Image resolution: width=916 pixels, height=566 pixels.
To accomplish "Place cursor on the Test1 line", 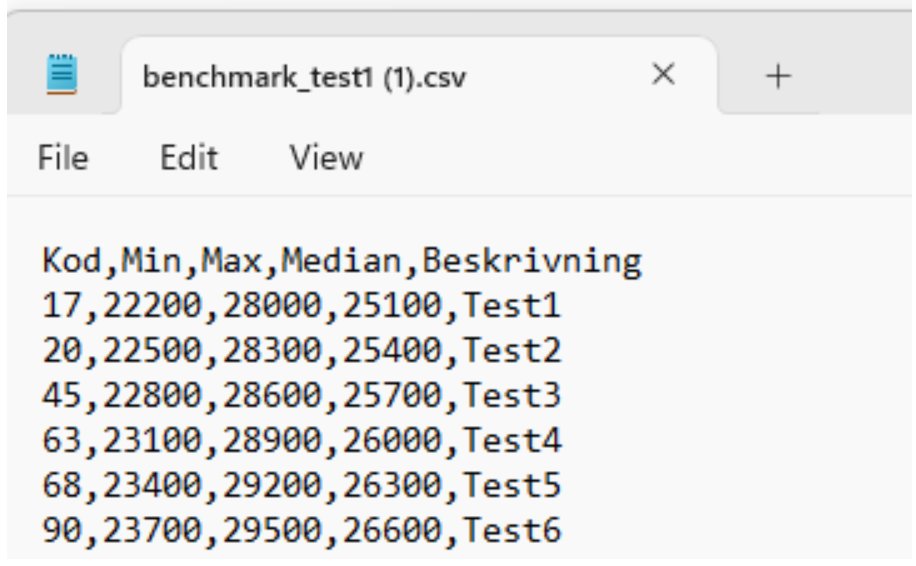I will point(301,305).
